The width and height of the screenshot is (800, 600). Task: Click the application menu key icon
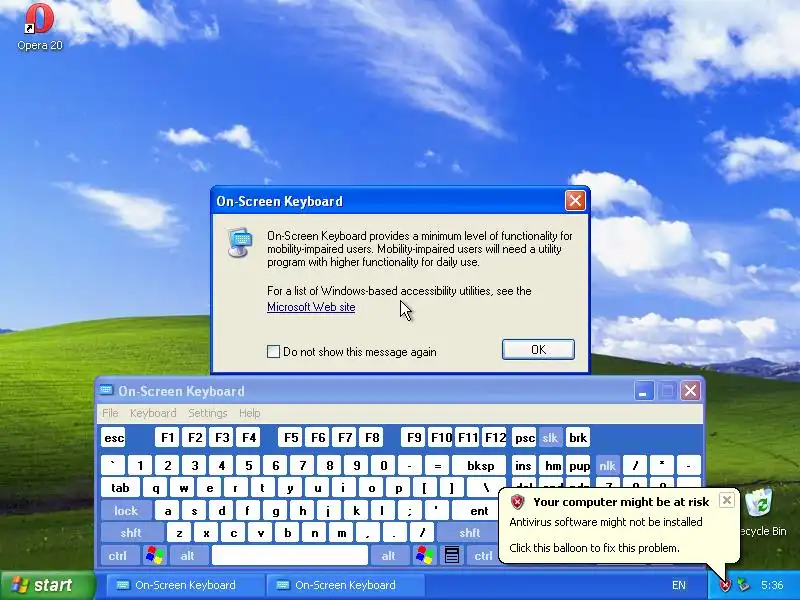coord(452,555)
